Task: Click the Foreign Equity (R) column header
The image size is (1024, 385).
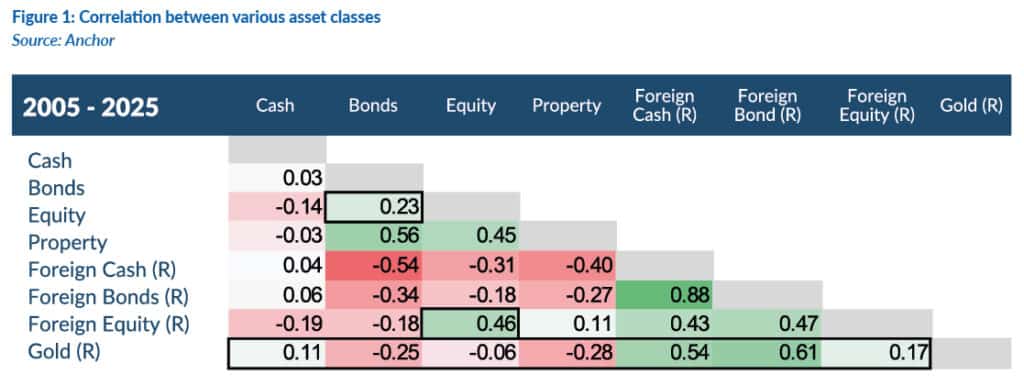Action: (876, 106)
